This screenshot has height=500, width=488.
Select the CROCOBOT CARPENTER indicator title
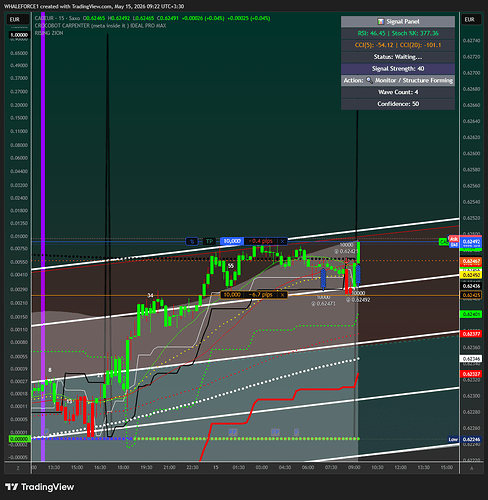click(100, 26)
